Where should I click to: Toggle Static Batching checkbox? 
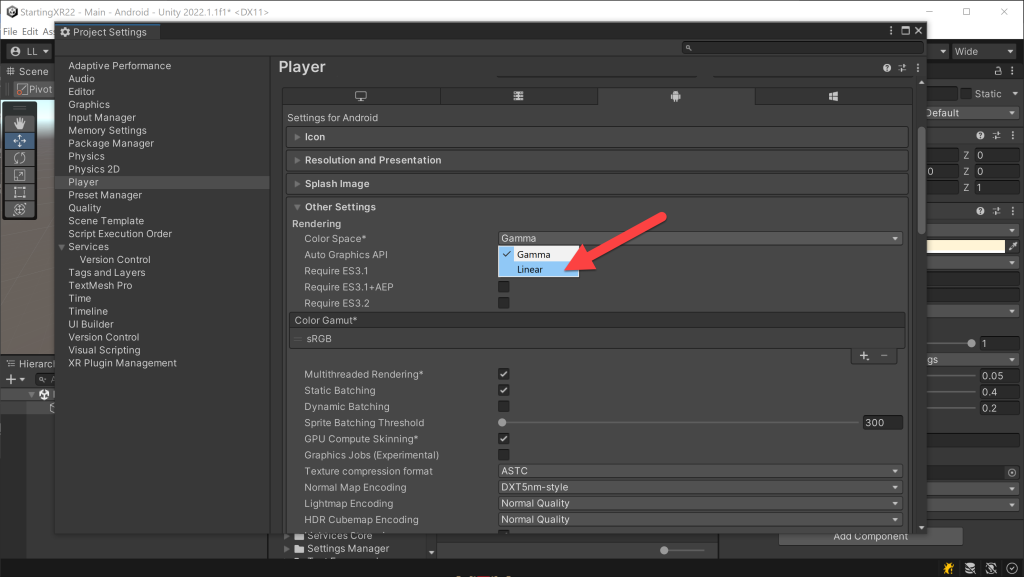(504, 390)
